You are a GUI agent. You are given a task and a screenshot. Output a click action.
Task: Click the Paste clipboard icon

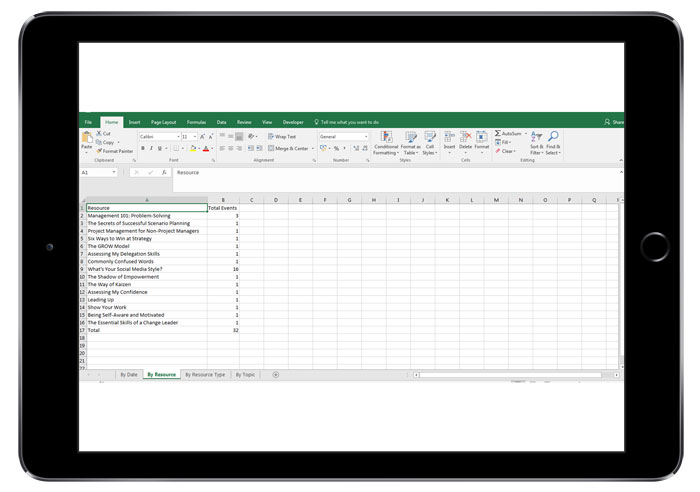point(87,137)
